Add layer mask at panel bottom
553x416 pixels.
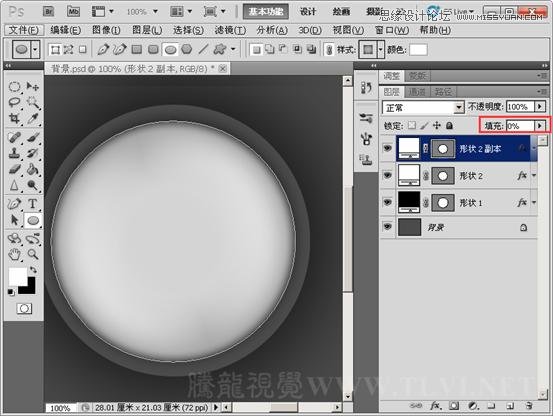454,406
